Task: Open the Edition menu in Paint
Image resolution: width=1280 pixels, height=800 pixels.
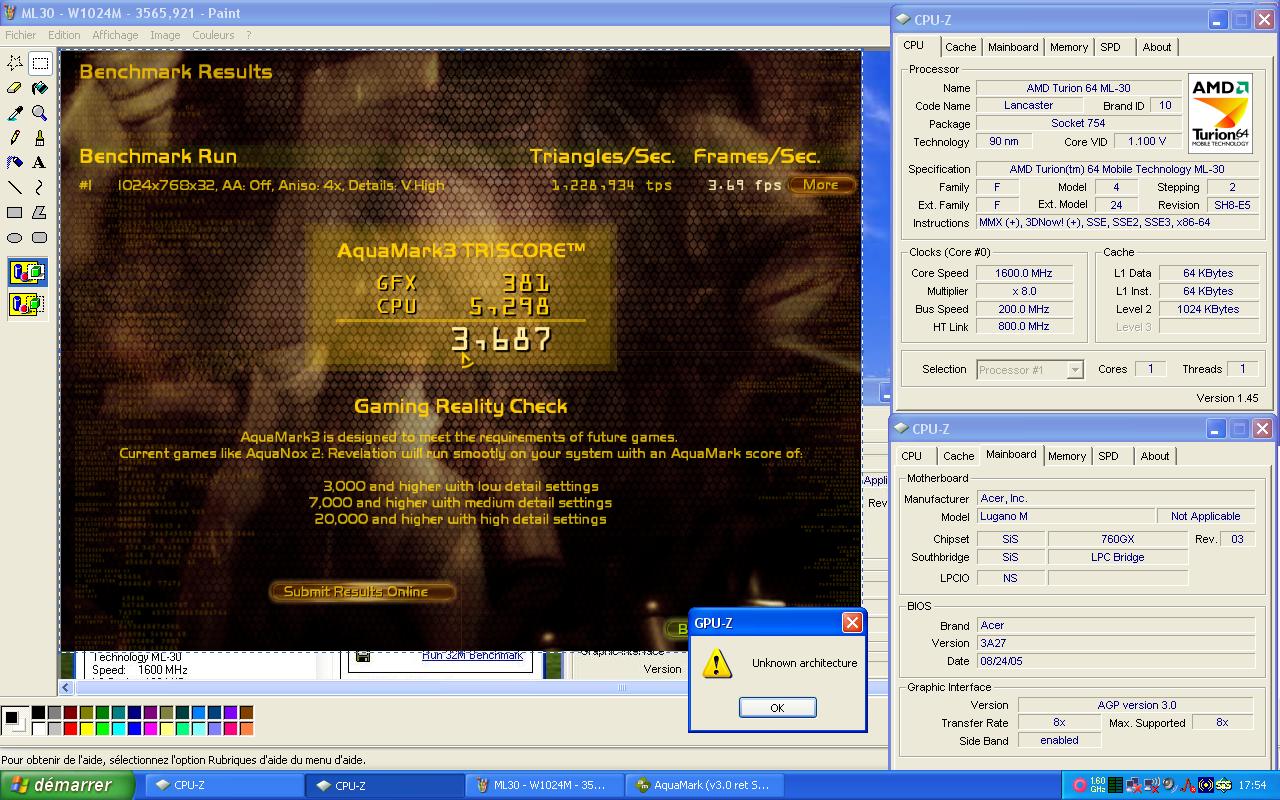Action: (64, 35)
